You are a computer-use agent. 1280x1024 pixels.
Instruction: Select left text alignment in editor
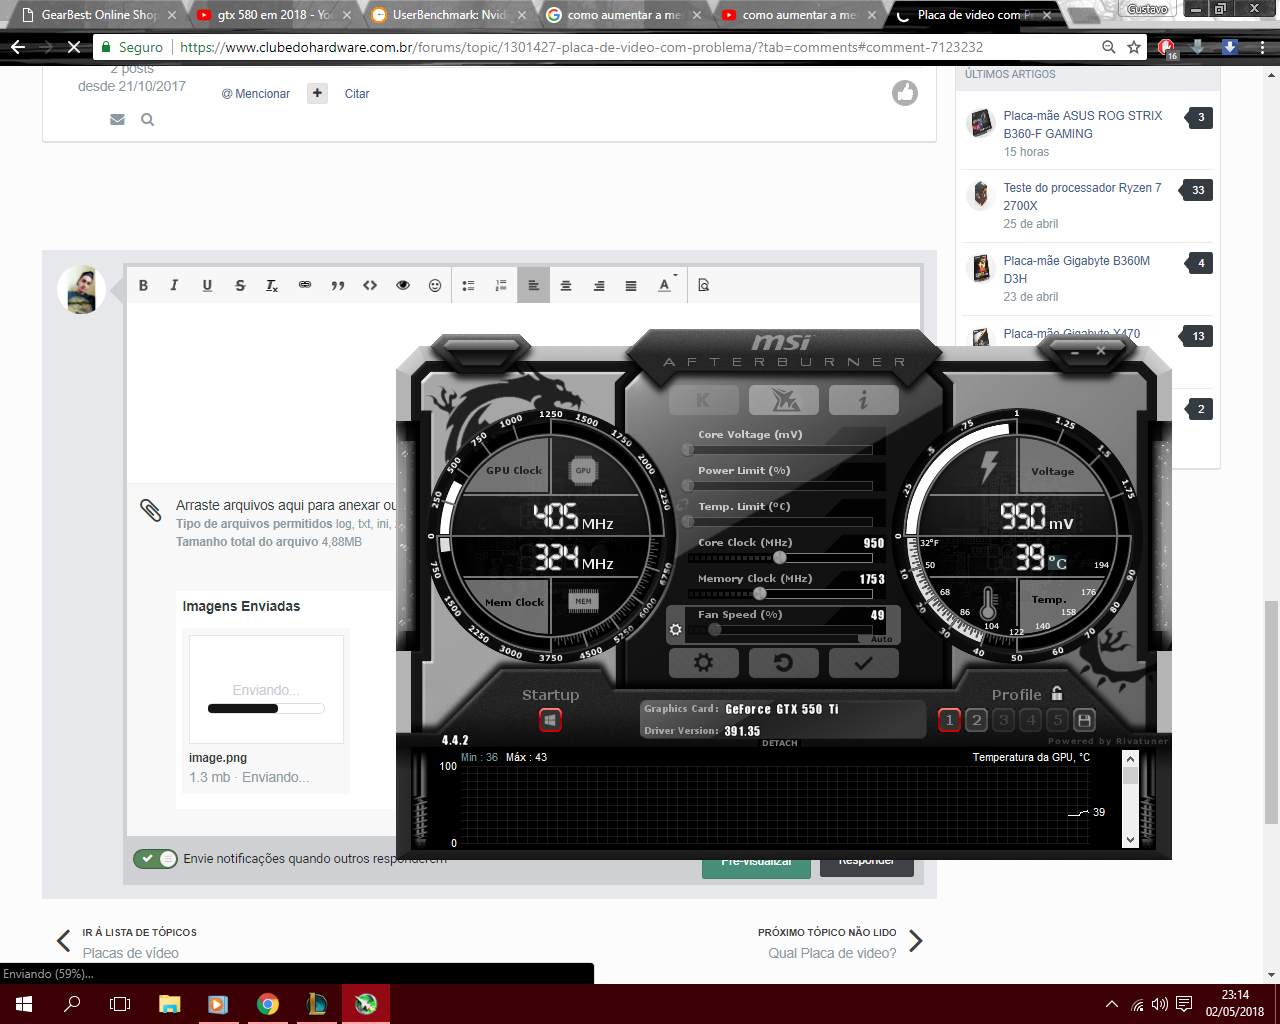tap(533, 286)
